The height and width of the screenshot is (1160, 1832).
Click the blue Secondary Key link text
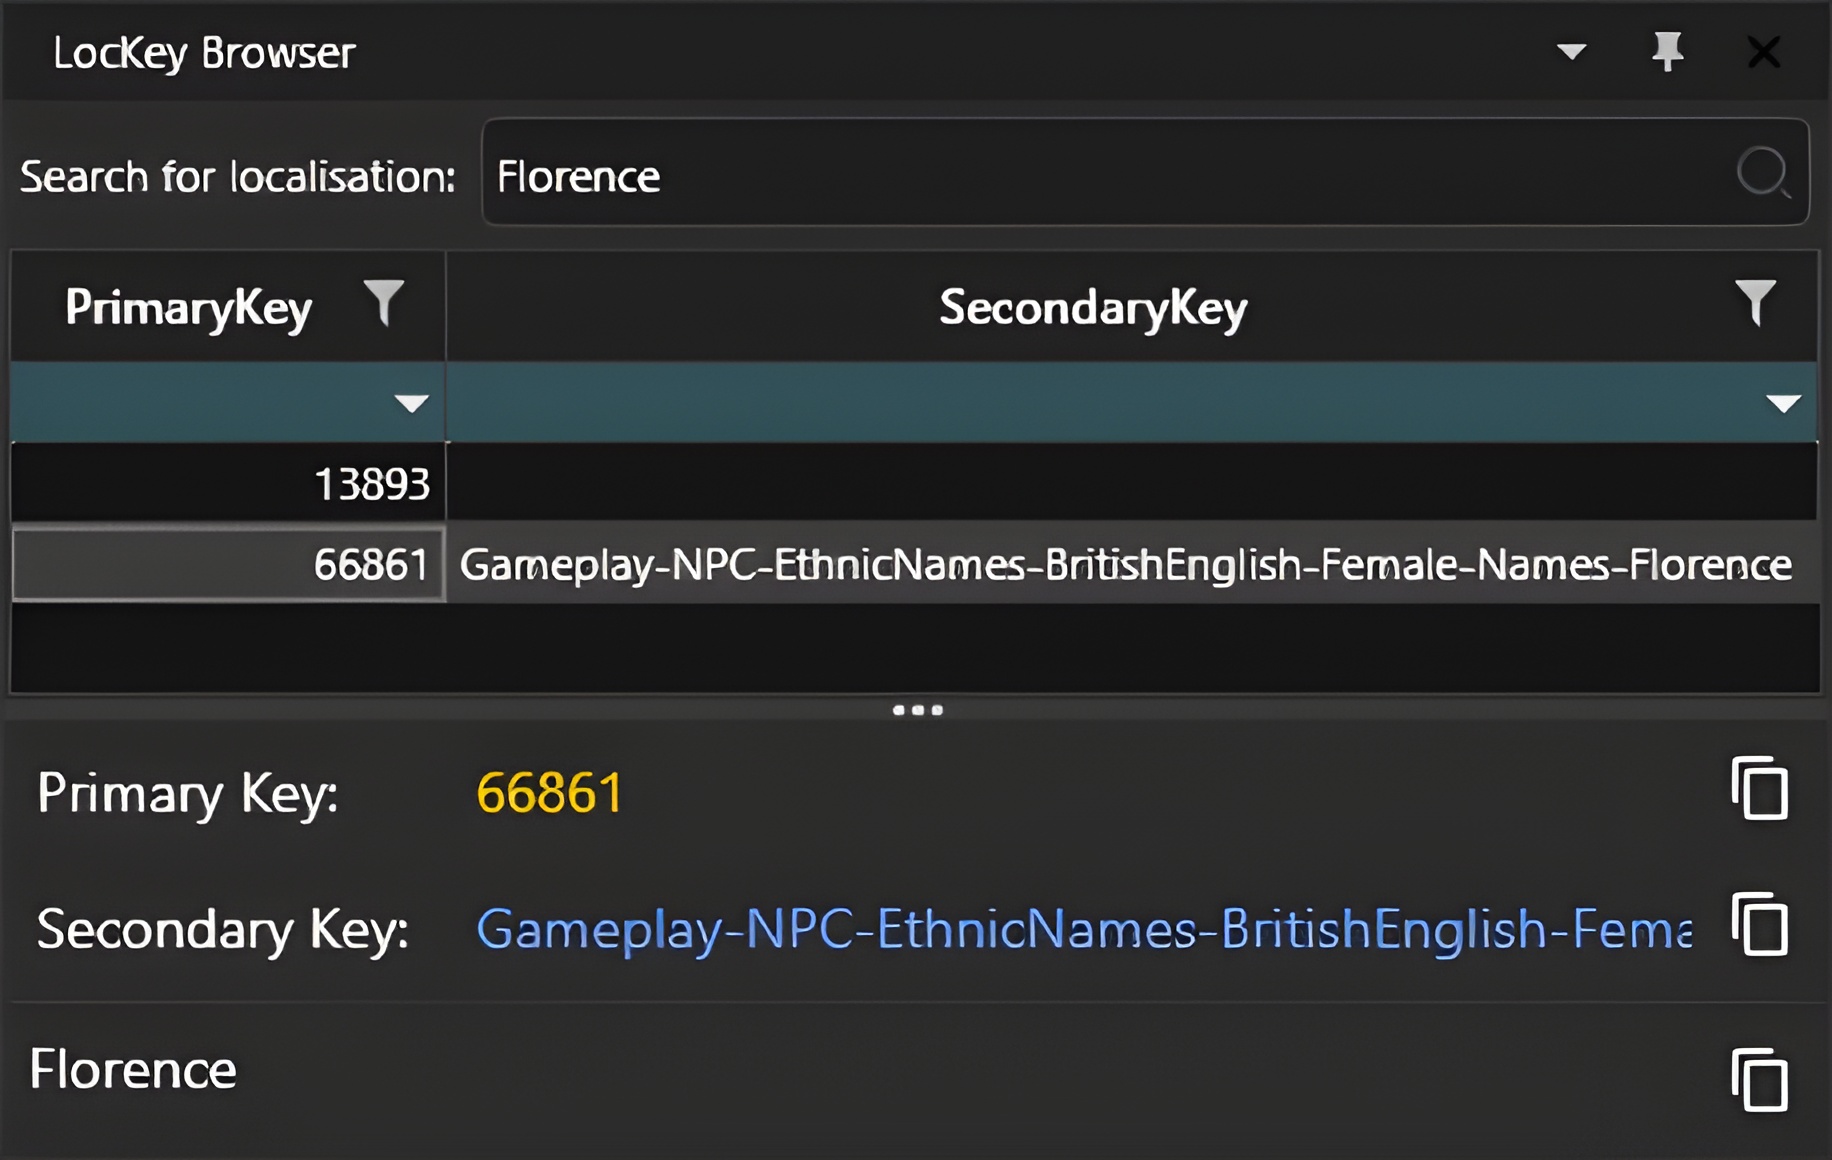1083,929
